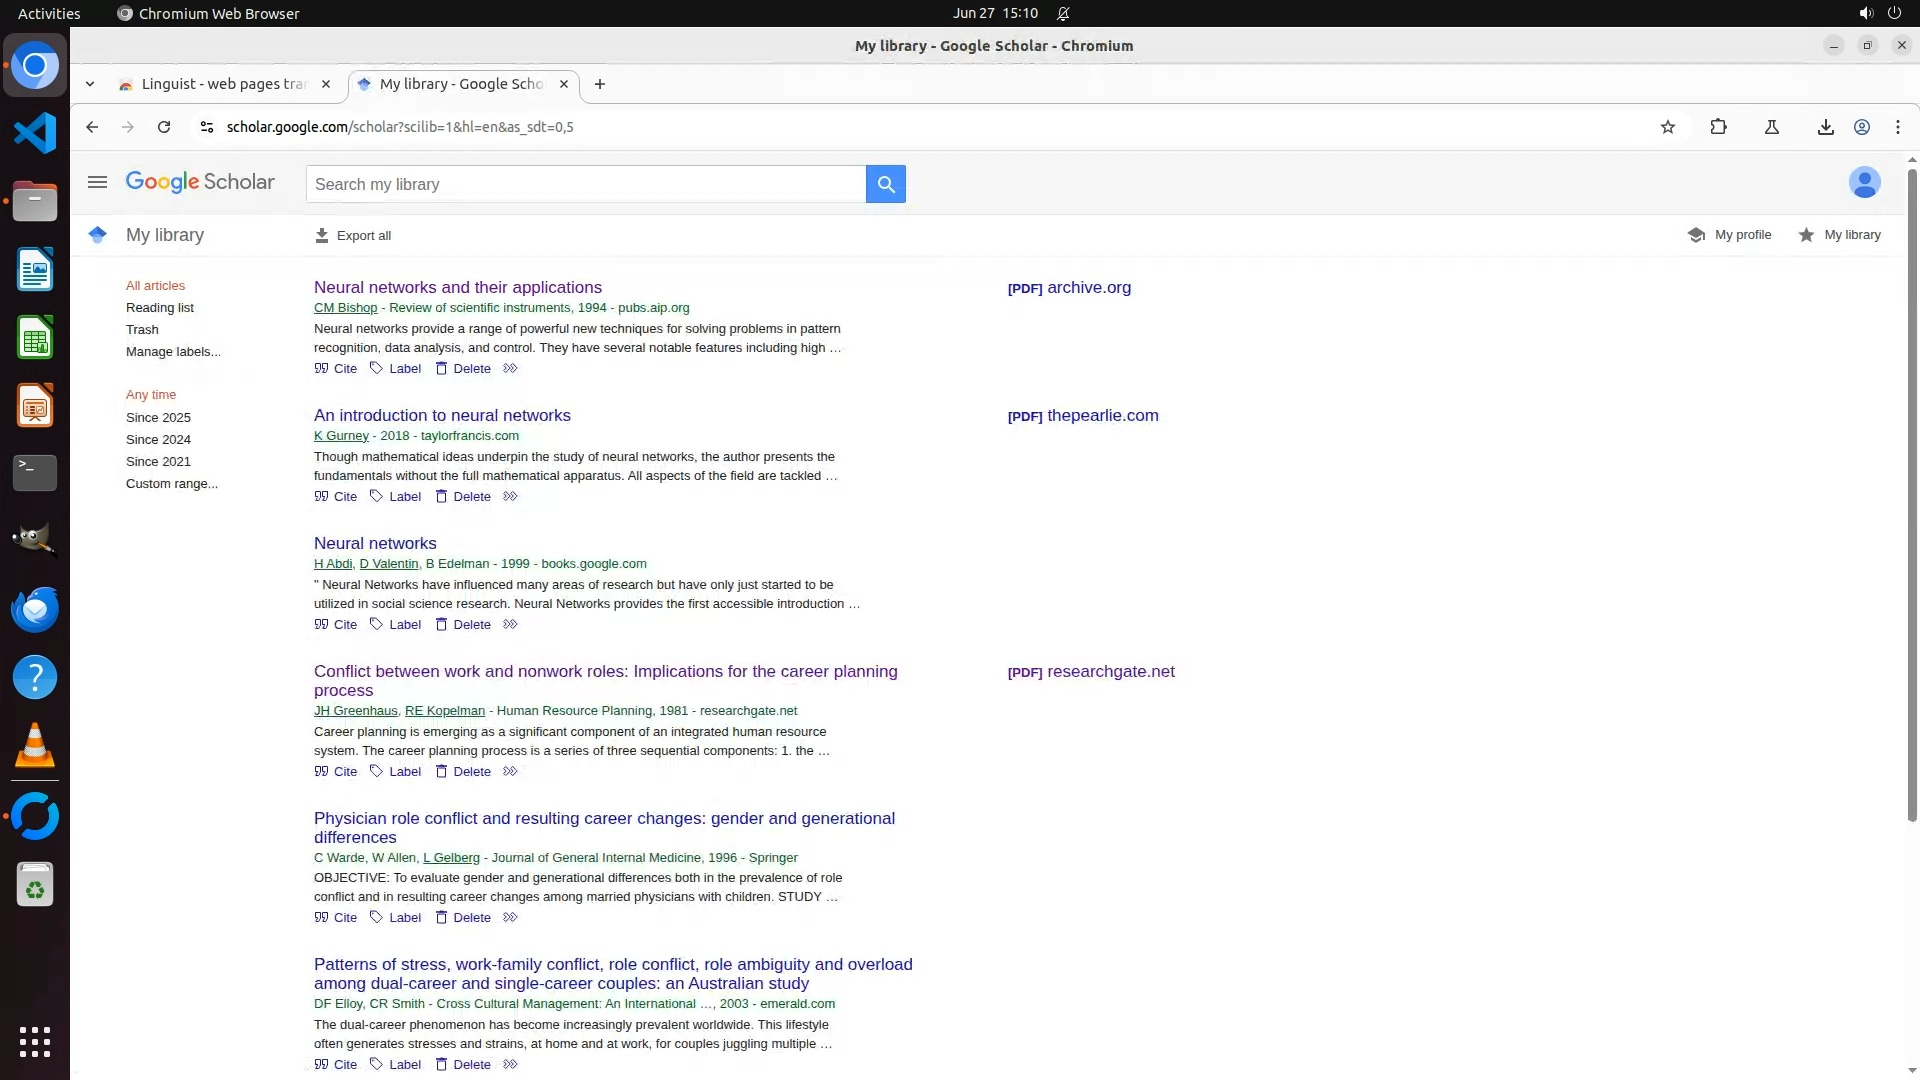Open the hamburger side menu
The image size is (1920, 1080).
click(97, 182)
